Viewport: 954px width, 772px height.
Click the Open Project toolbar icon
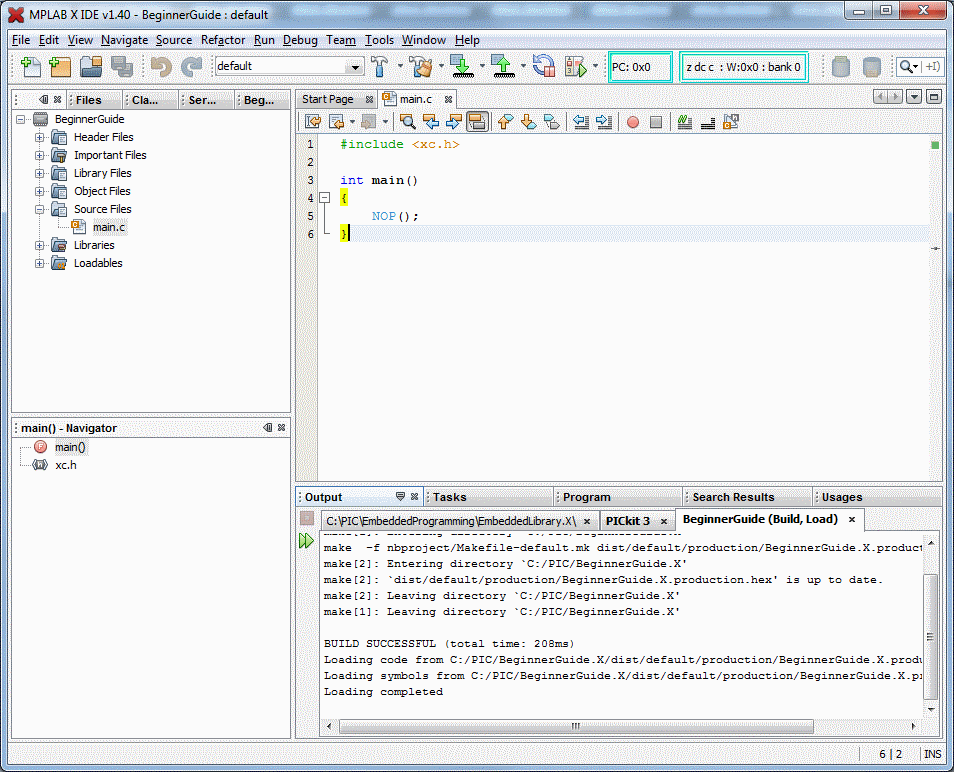91,66
